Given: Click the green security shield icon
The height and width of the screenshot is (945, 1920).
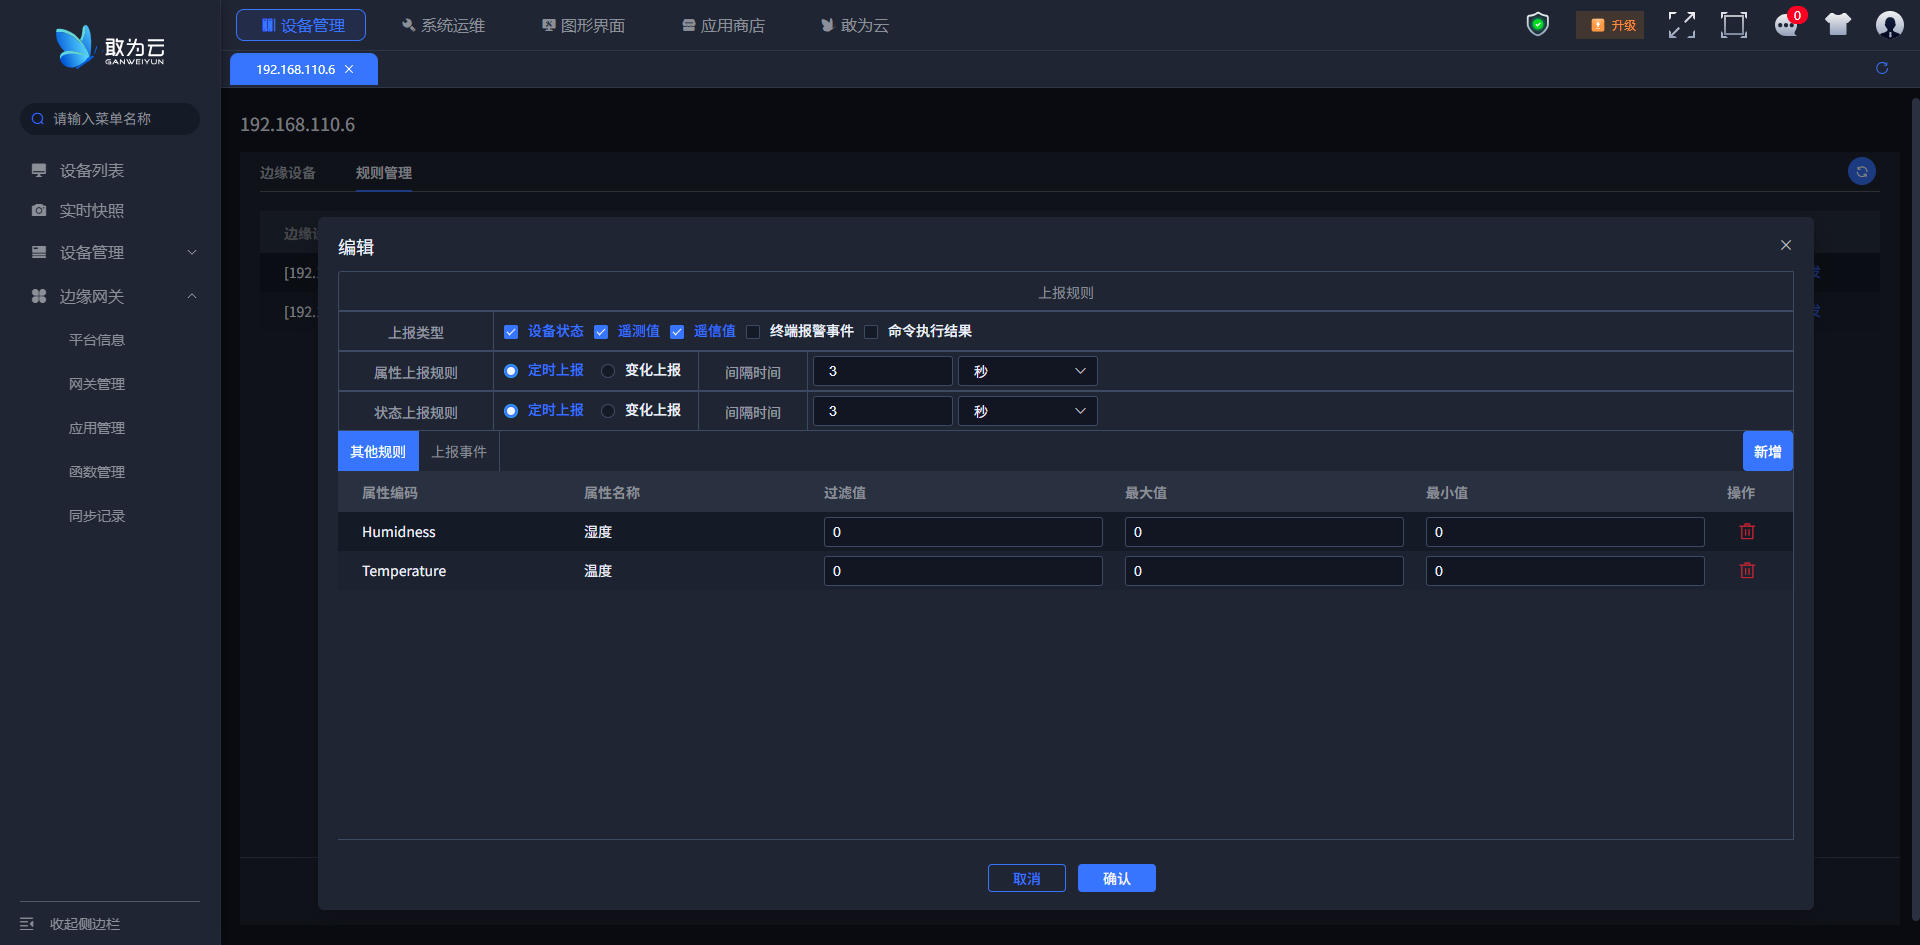Looking at the screenshot, I should 1537,24.
